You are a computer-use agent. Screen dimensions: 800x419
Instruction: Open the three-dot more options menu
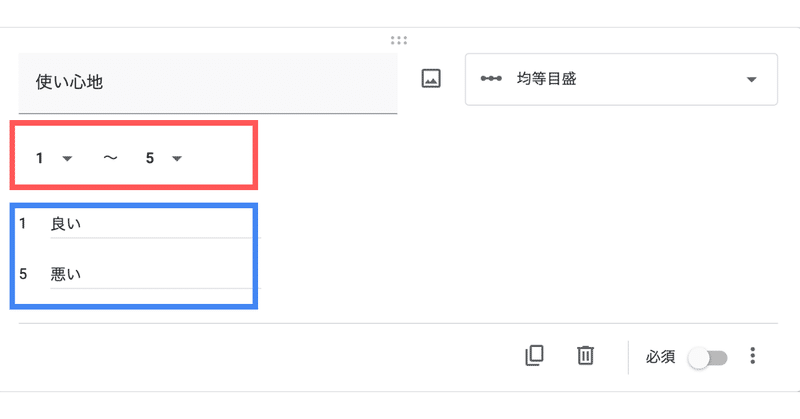(753, 356)
